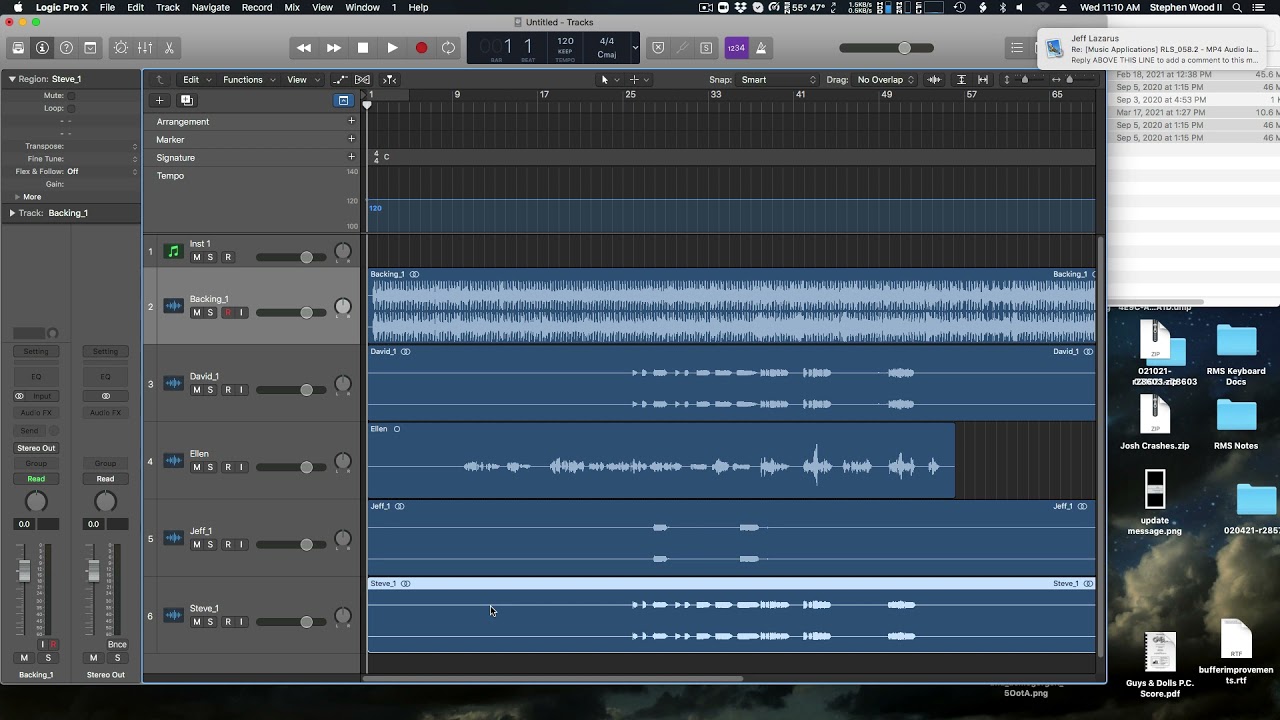
Task: Toggle the Solo S button in control bar
Action: coord(706,48)
